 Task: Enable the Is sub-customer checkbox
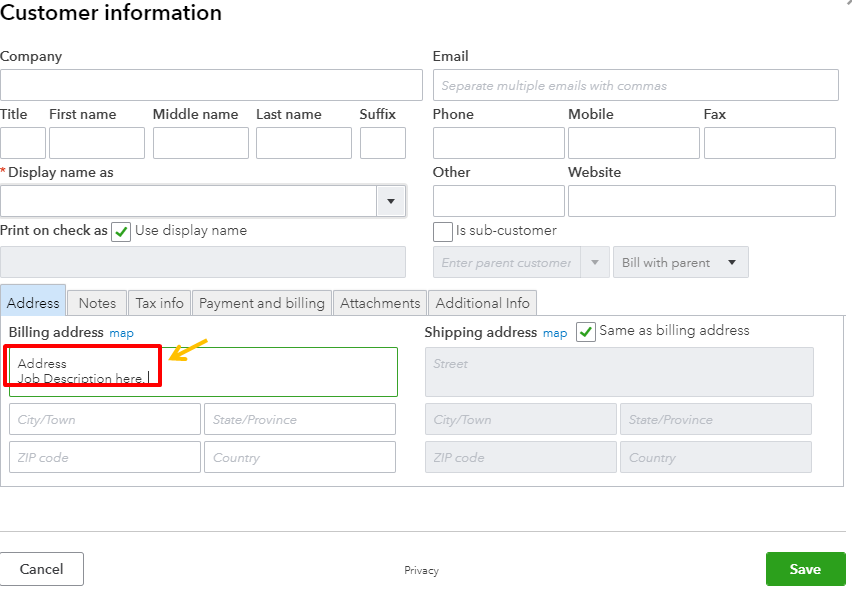pyautogui.click(x=443, y=232)
